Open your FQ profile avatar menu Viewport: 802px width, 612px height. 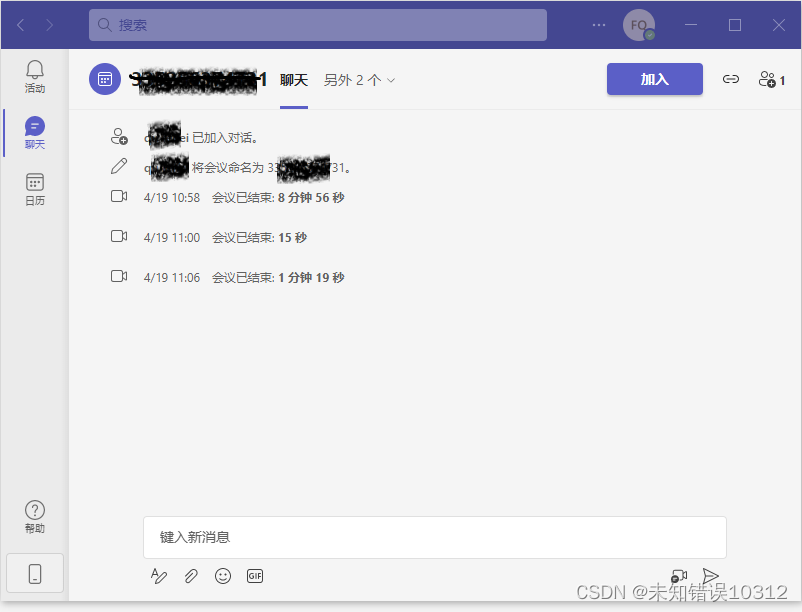(640, 24)
